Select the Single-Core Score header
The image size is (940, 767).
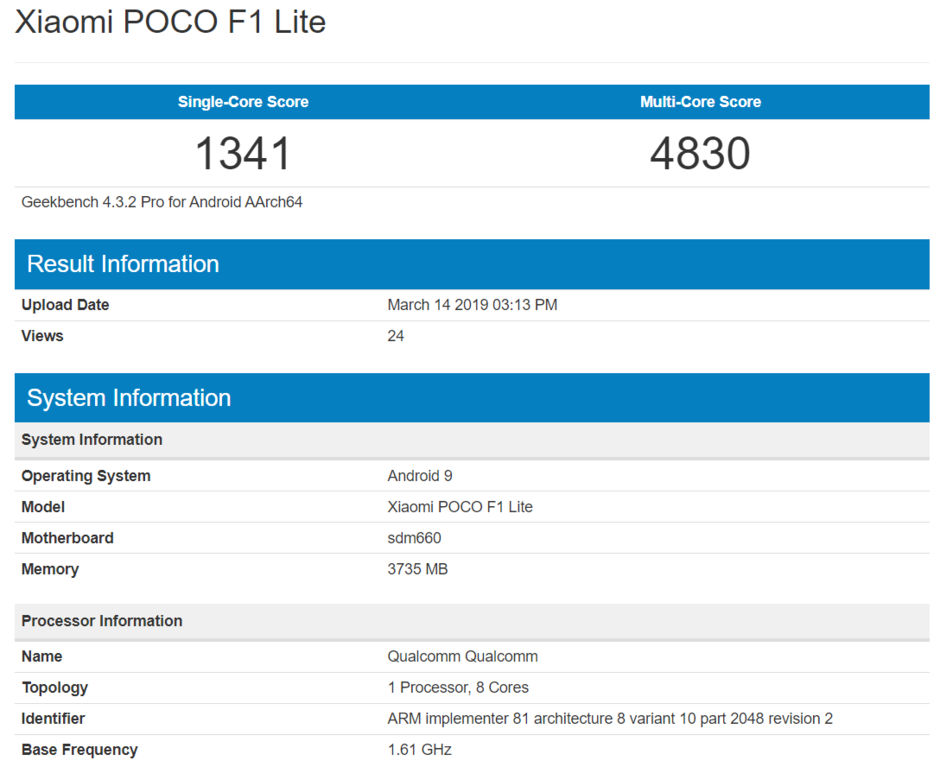[243, 101]
